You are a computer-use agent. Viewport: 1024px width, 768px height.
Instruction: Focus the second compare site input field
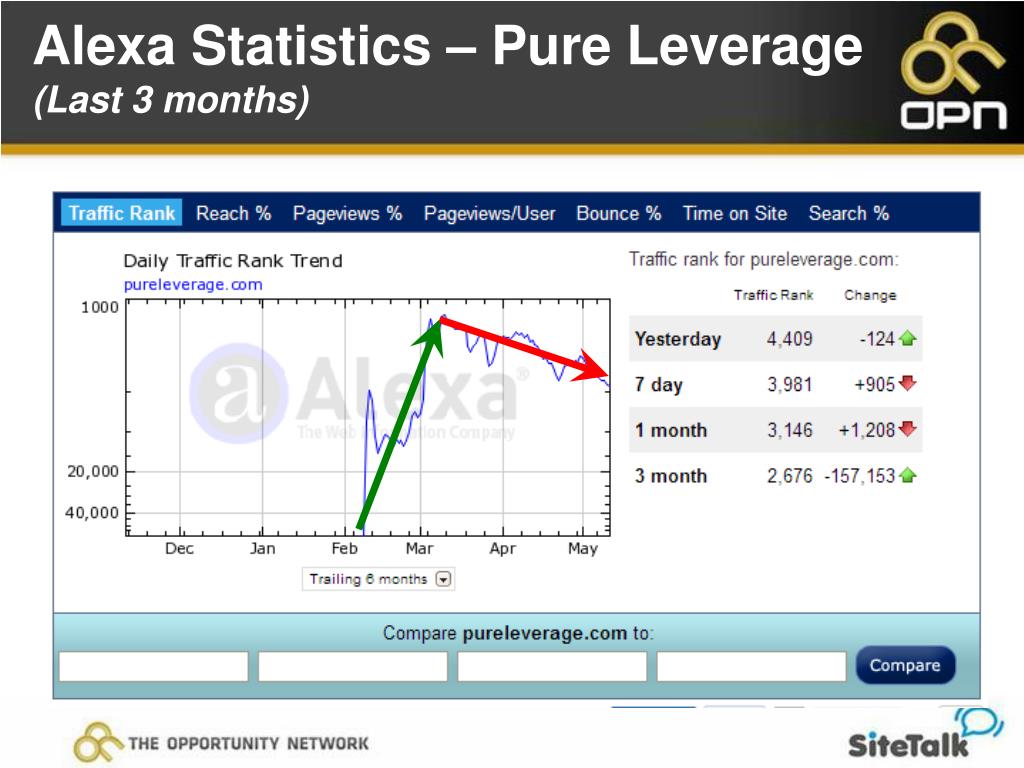pyautogui.click(x=353, y=667)
